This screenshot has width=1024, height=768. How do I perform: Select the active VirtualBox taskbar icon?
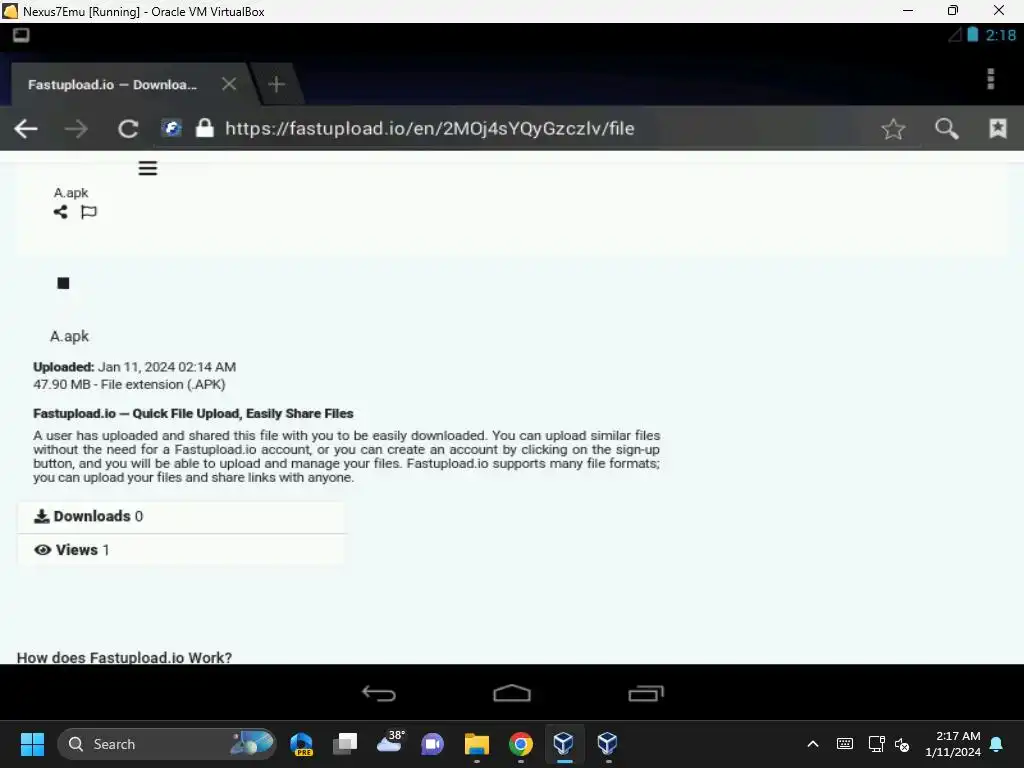click(564, 743)
